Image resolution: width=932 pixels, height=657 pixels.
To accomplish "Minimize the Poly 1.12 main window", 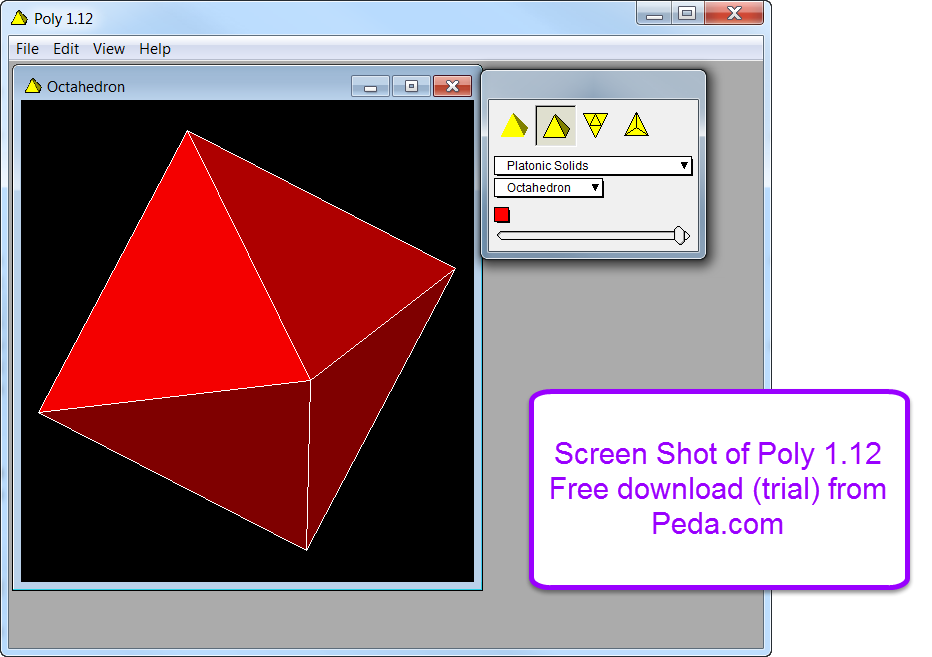I will 654,13.
